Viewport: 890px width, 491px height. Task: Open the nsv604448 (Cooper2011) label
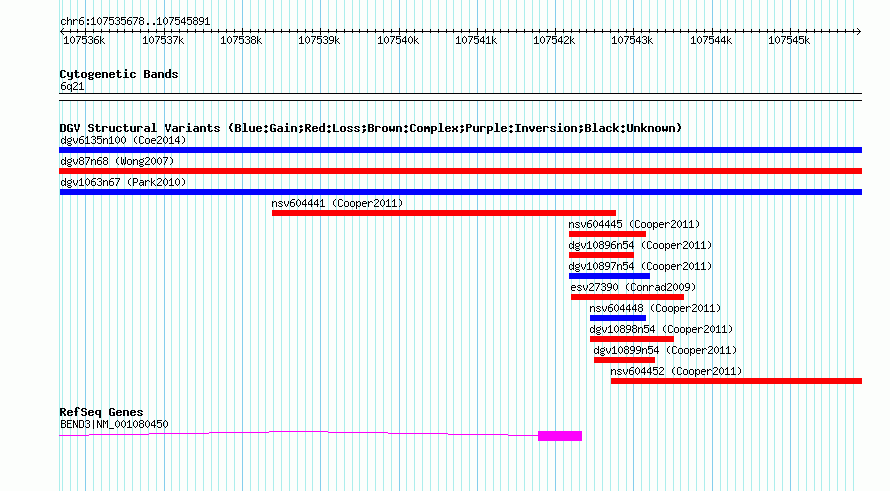[655, 308]
